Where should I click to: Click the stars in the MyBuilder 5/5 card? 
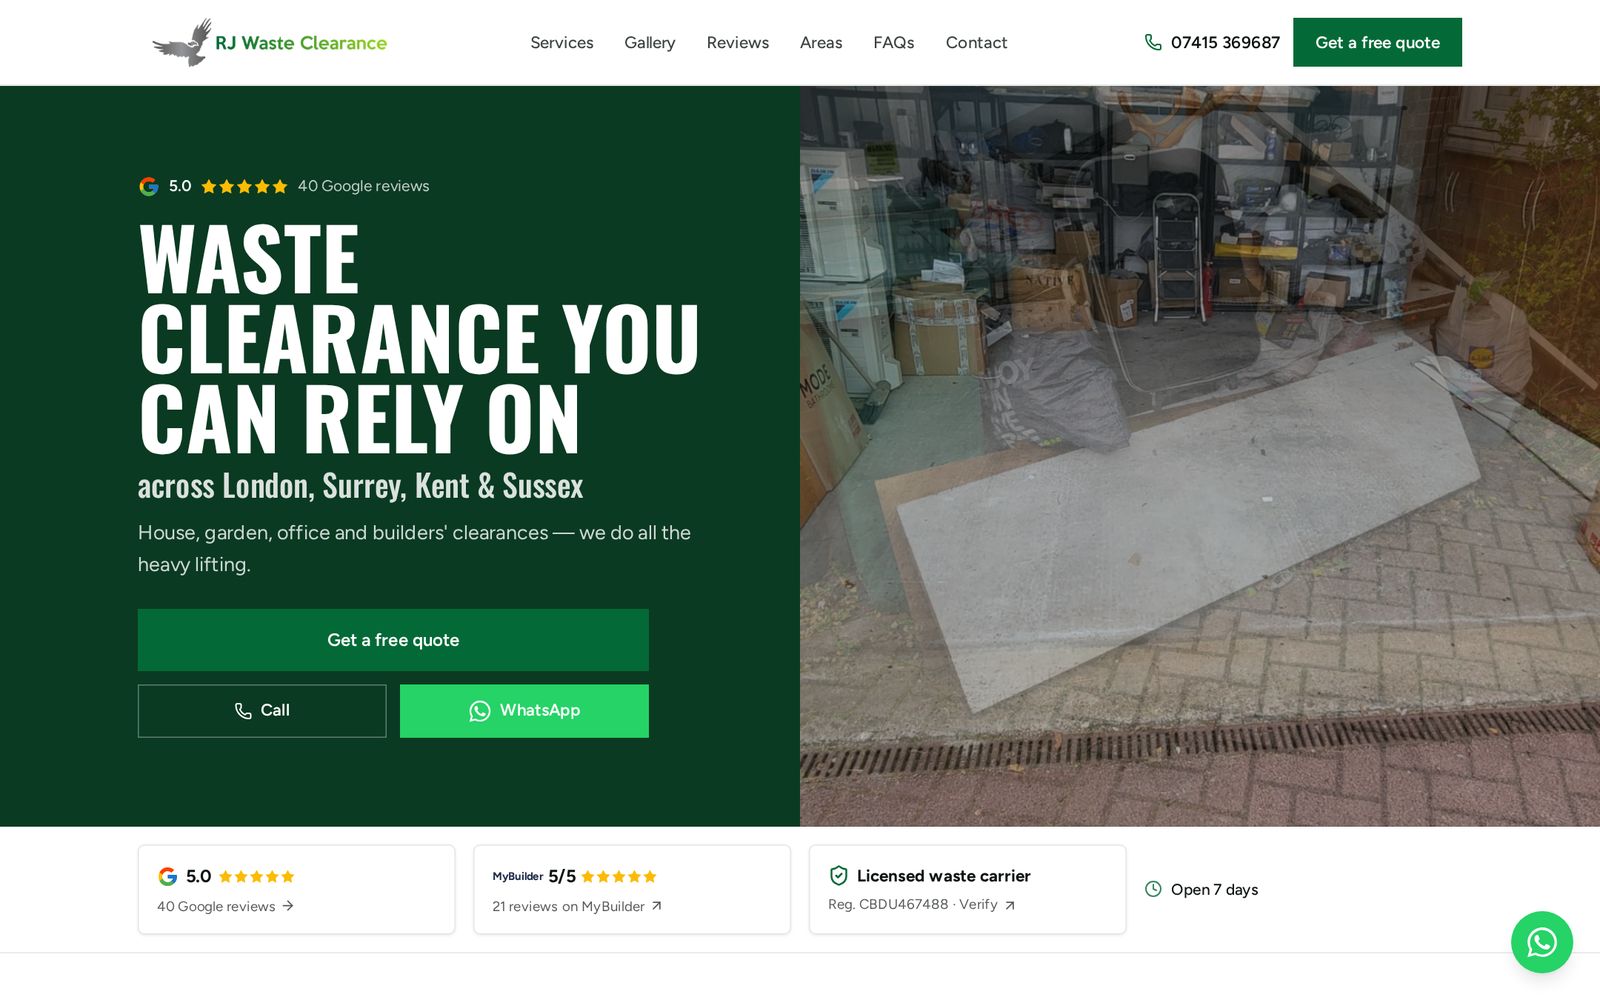[619, 877]
